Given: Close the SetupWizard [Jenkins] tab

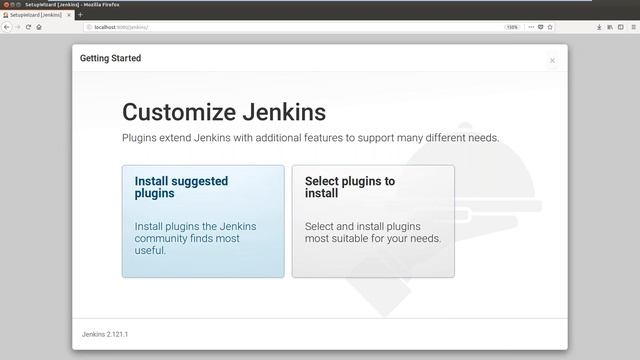Looking at the screenshot, I should tap(69, 15).
